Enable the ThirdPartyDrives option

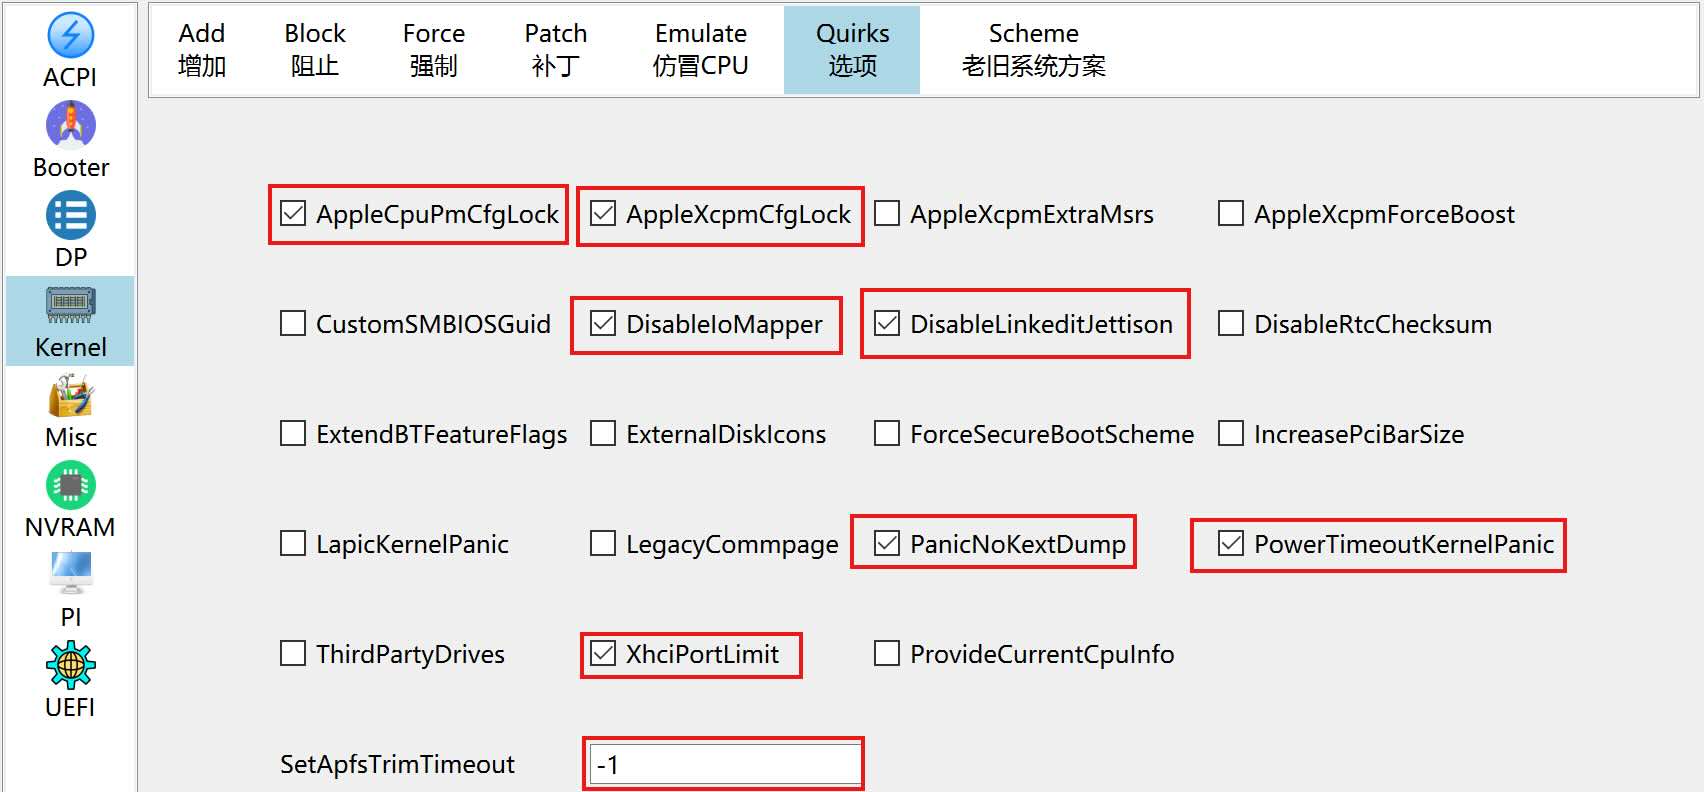(293, 653)
